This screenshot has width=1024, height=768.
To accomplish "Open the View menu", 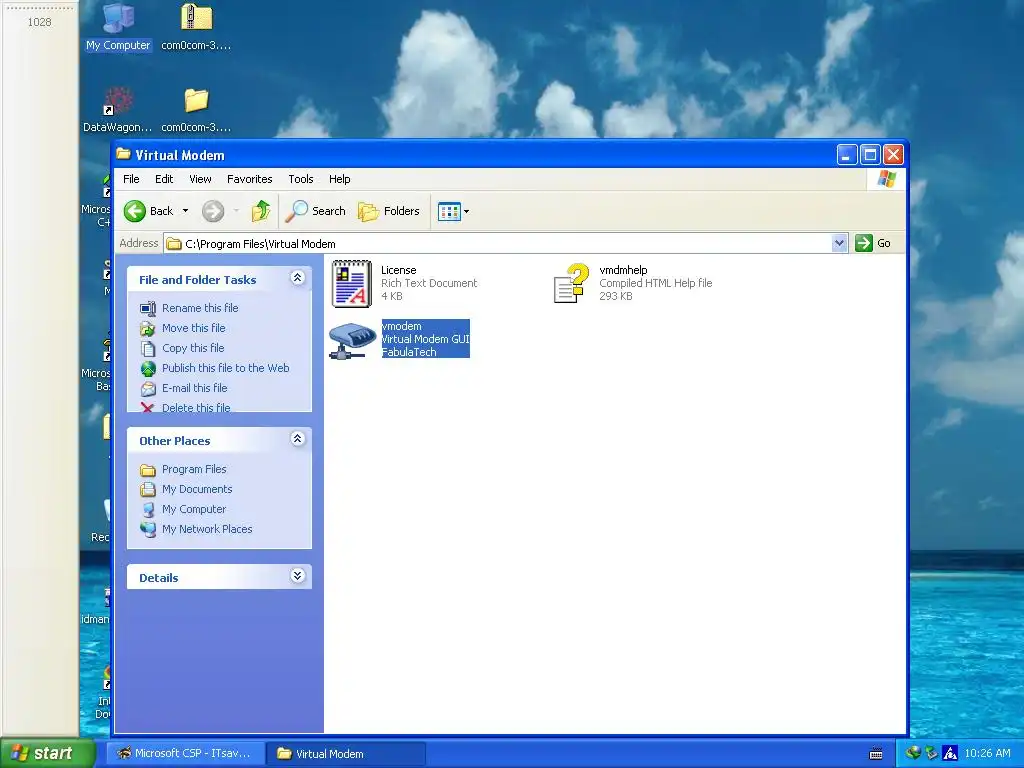I will 200,179.
